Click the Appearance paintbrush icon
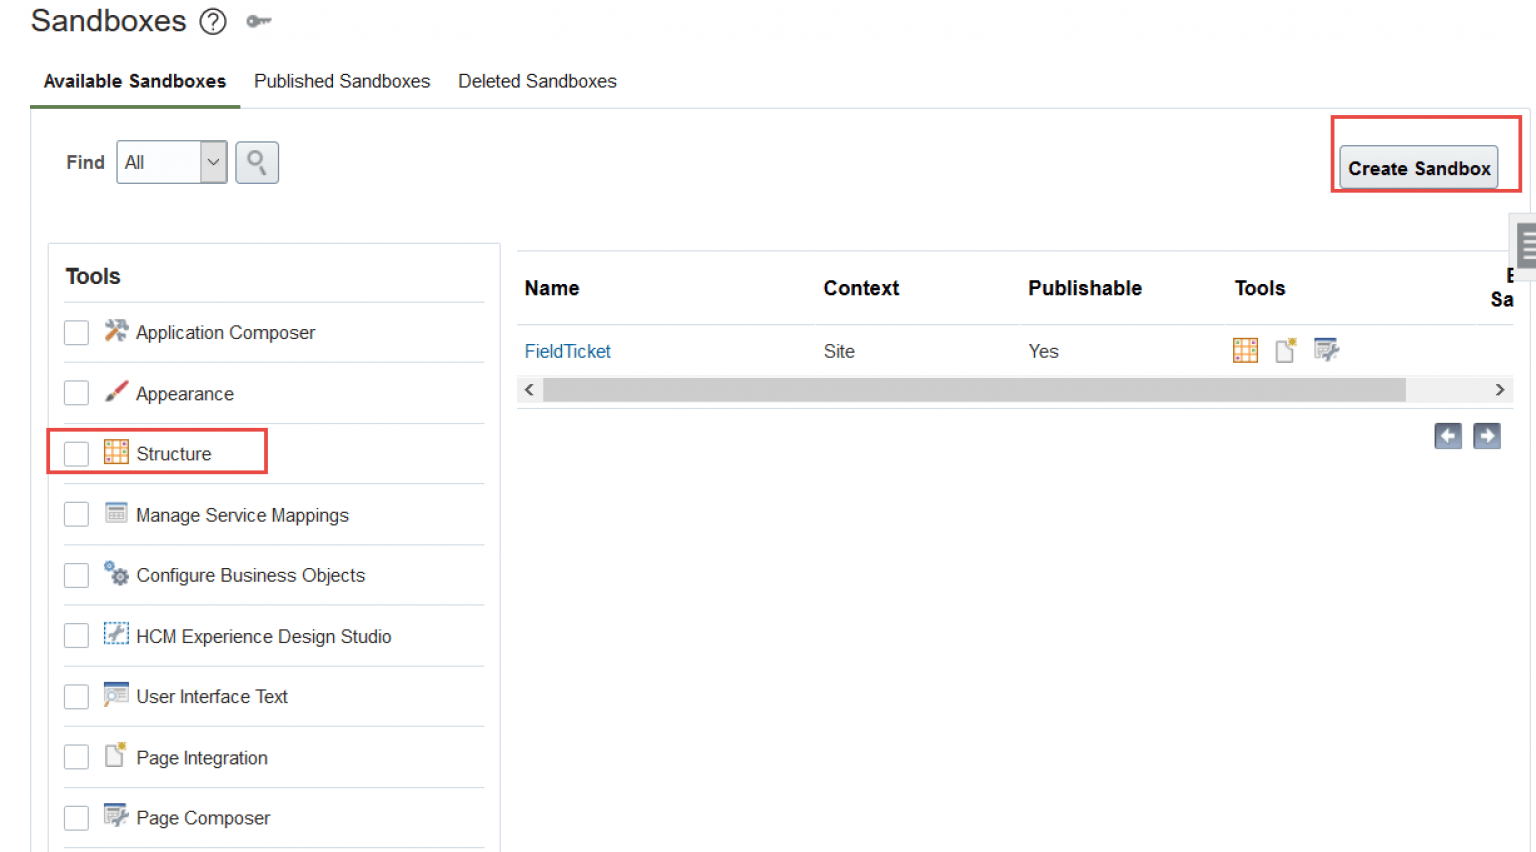 (x=116, y=391)
